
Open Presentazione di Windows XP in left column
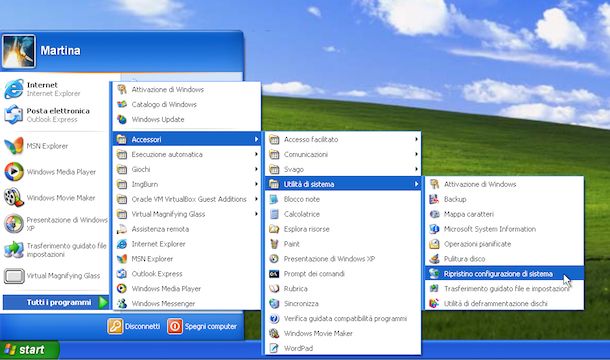54,224
